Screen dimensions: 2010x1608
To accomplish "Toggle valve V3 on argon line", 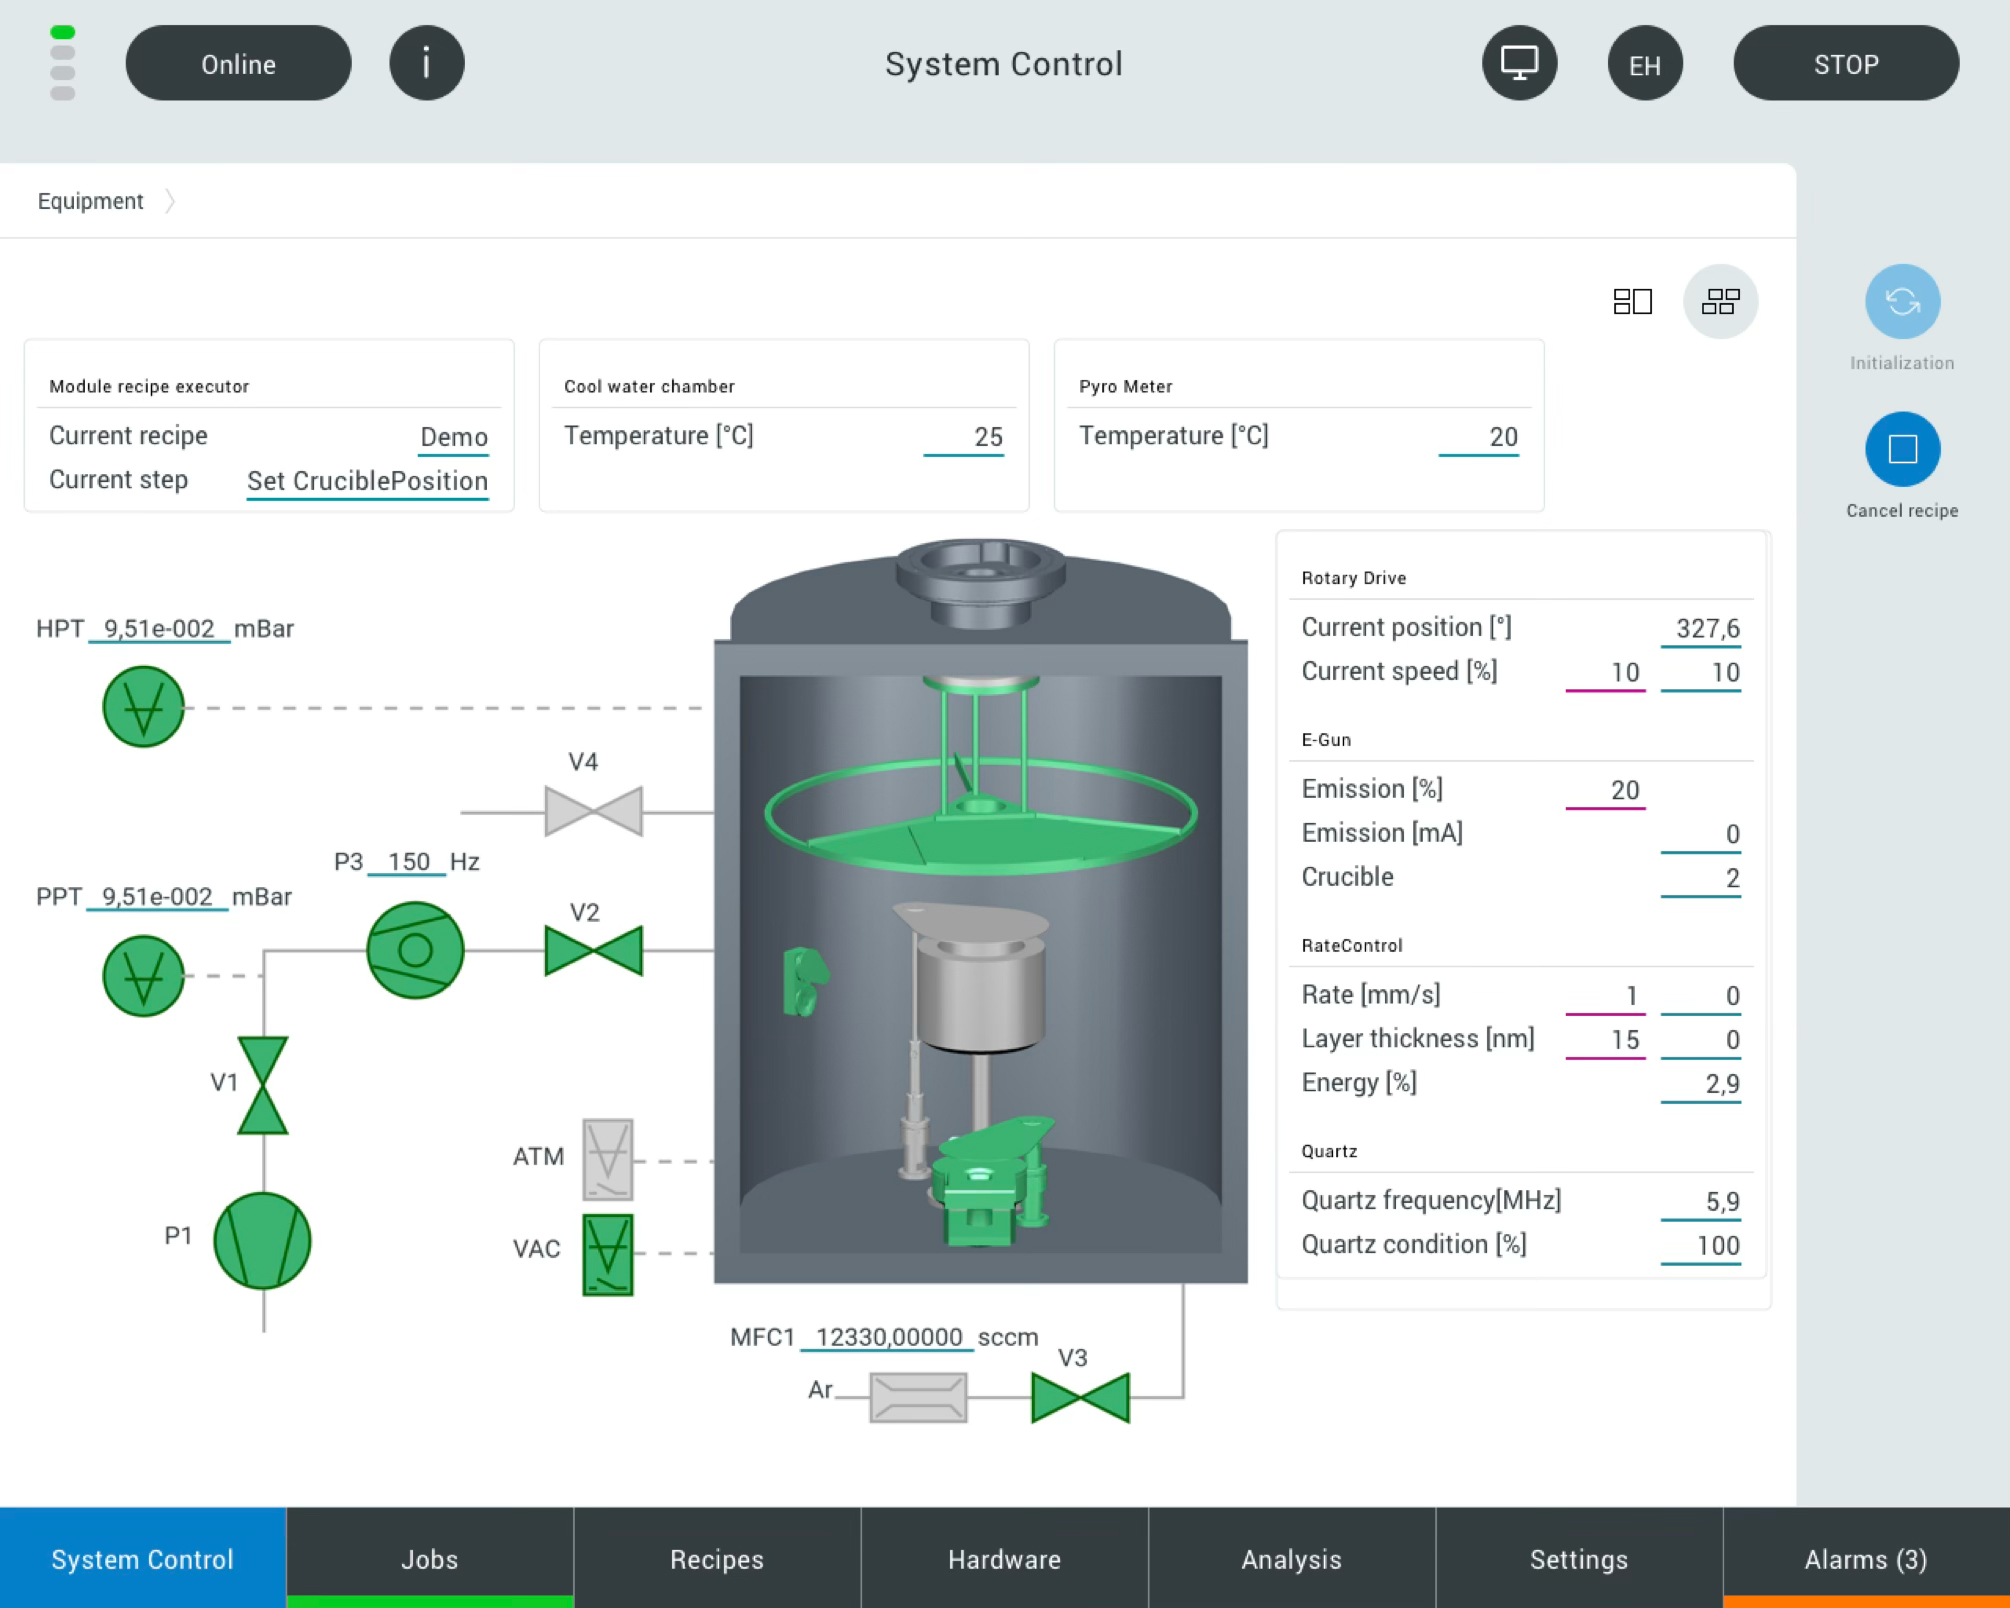I will point(1080,1397).
